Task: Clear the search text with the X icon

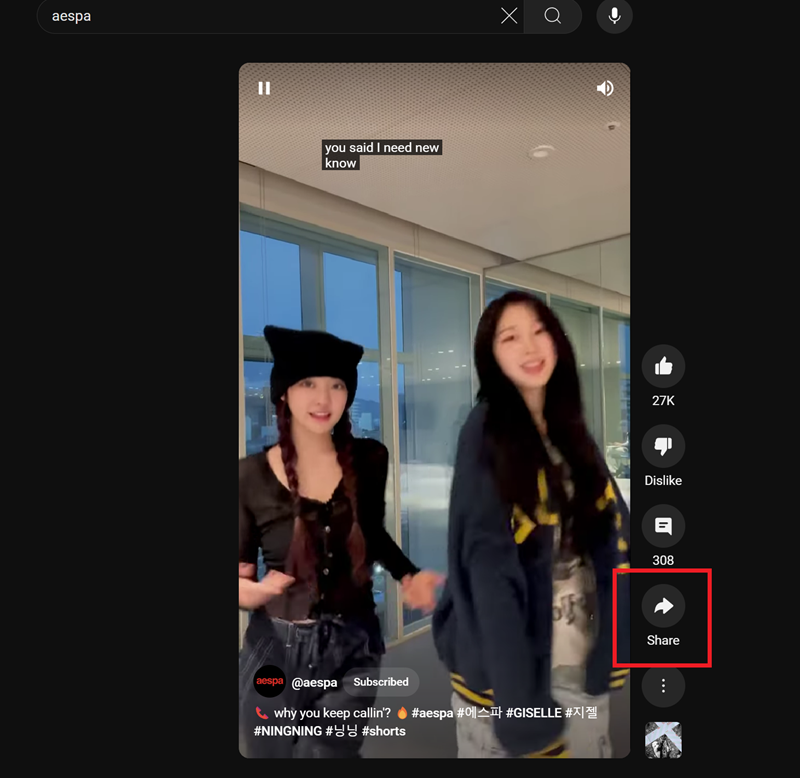Action: 509,16
